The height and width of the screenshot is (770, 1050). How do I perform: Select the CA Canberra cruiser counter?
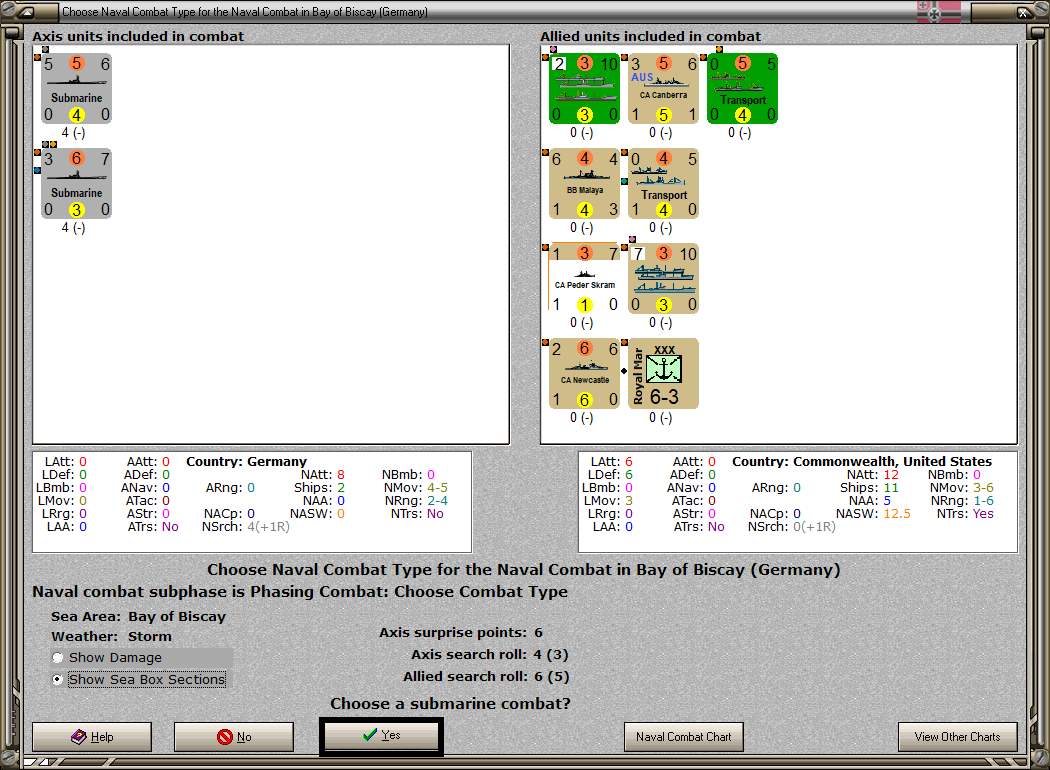(663, 88)
